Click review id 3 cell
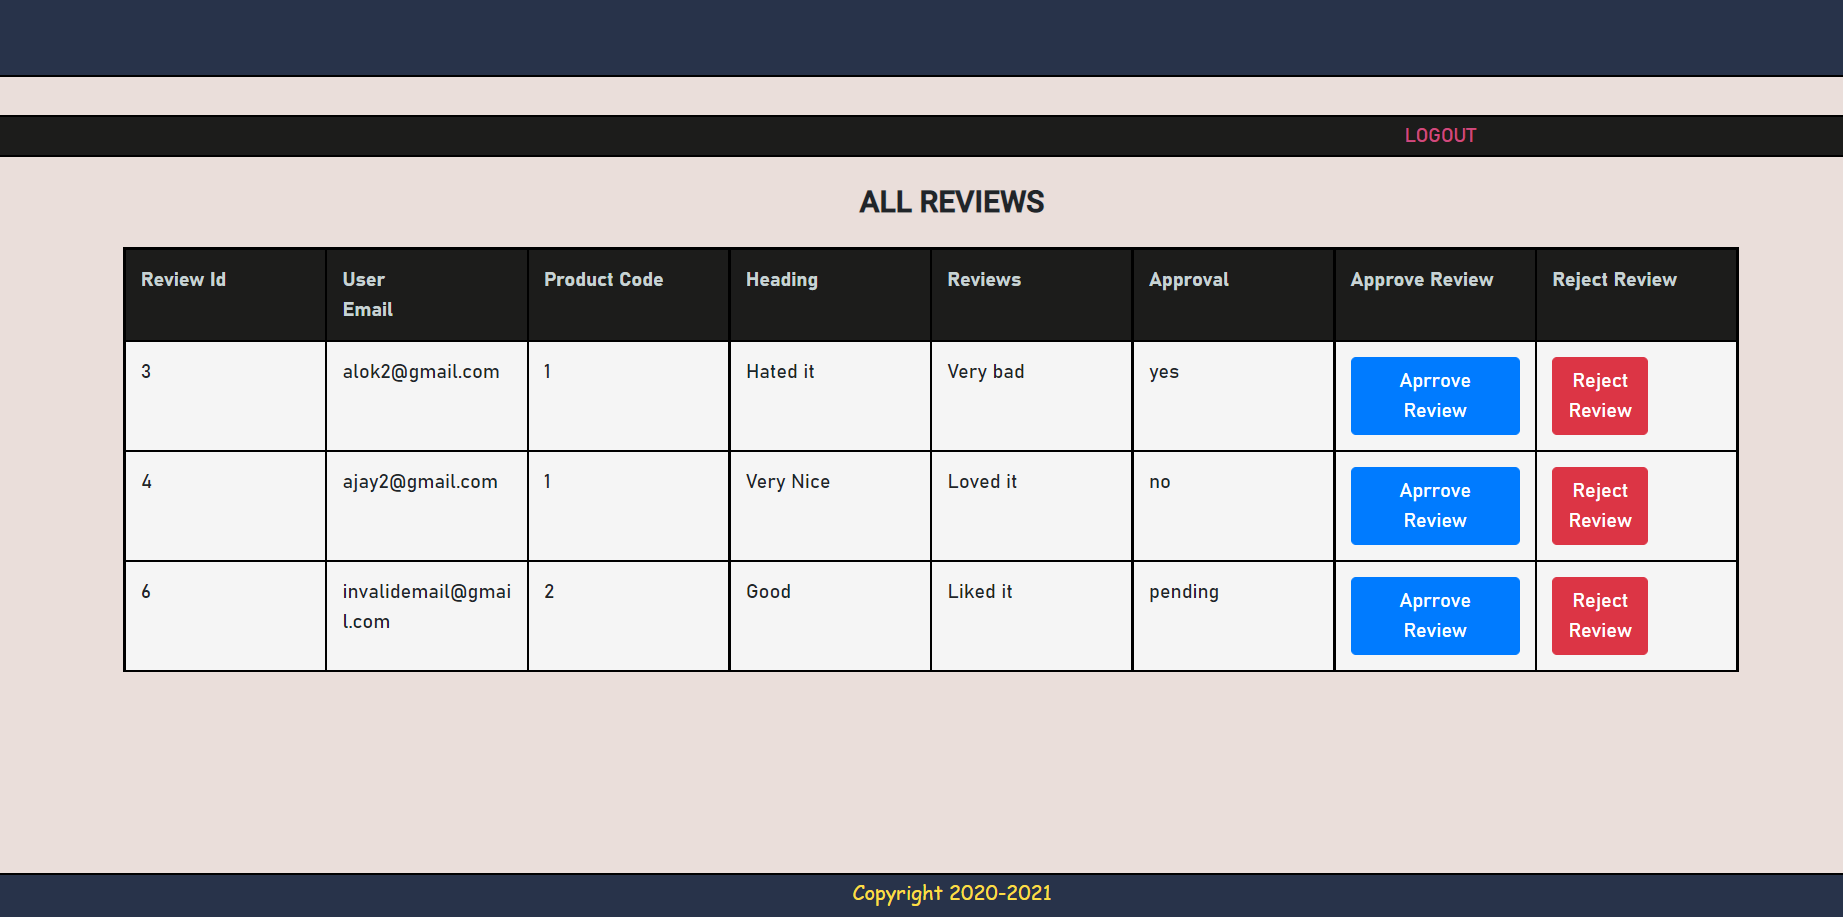Screen dimensions: 1843x917 pos(226,396)
